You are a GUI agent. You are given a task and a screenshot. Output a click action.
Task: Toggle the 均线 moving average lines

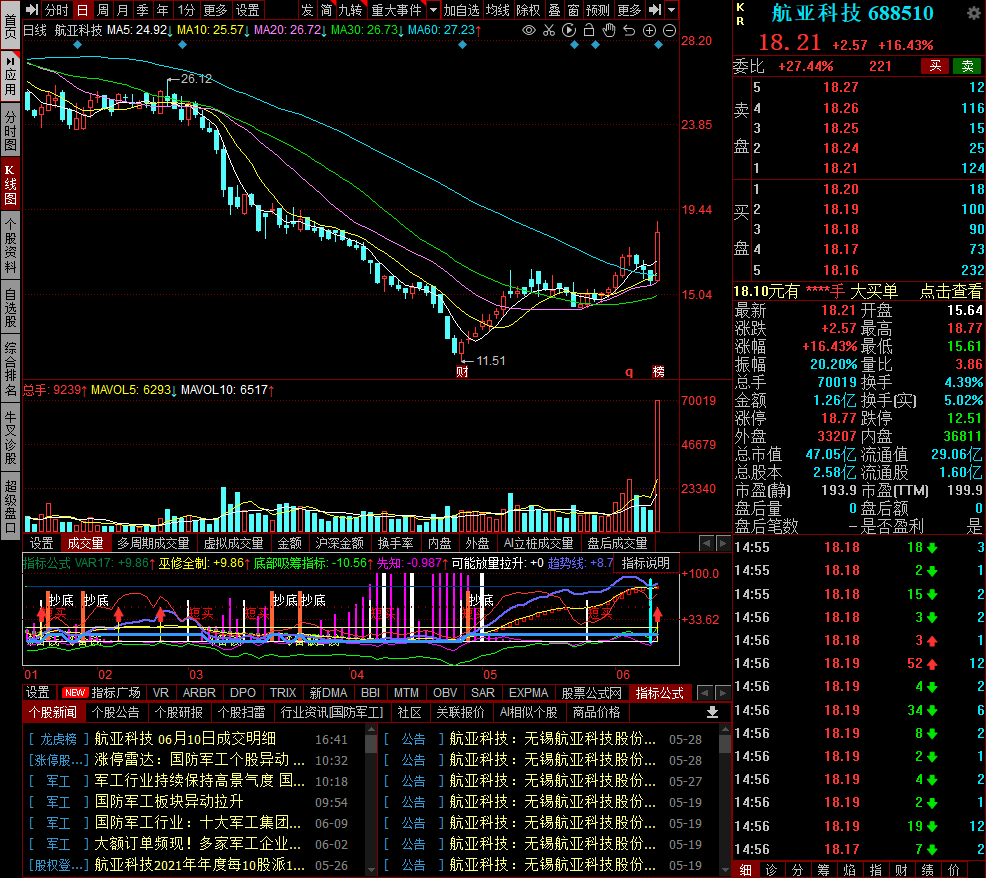click(497, 10)
